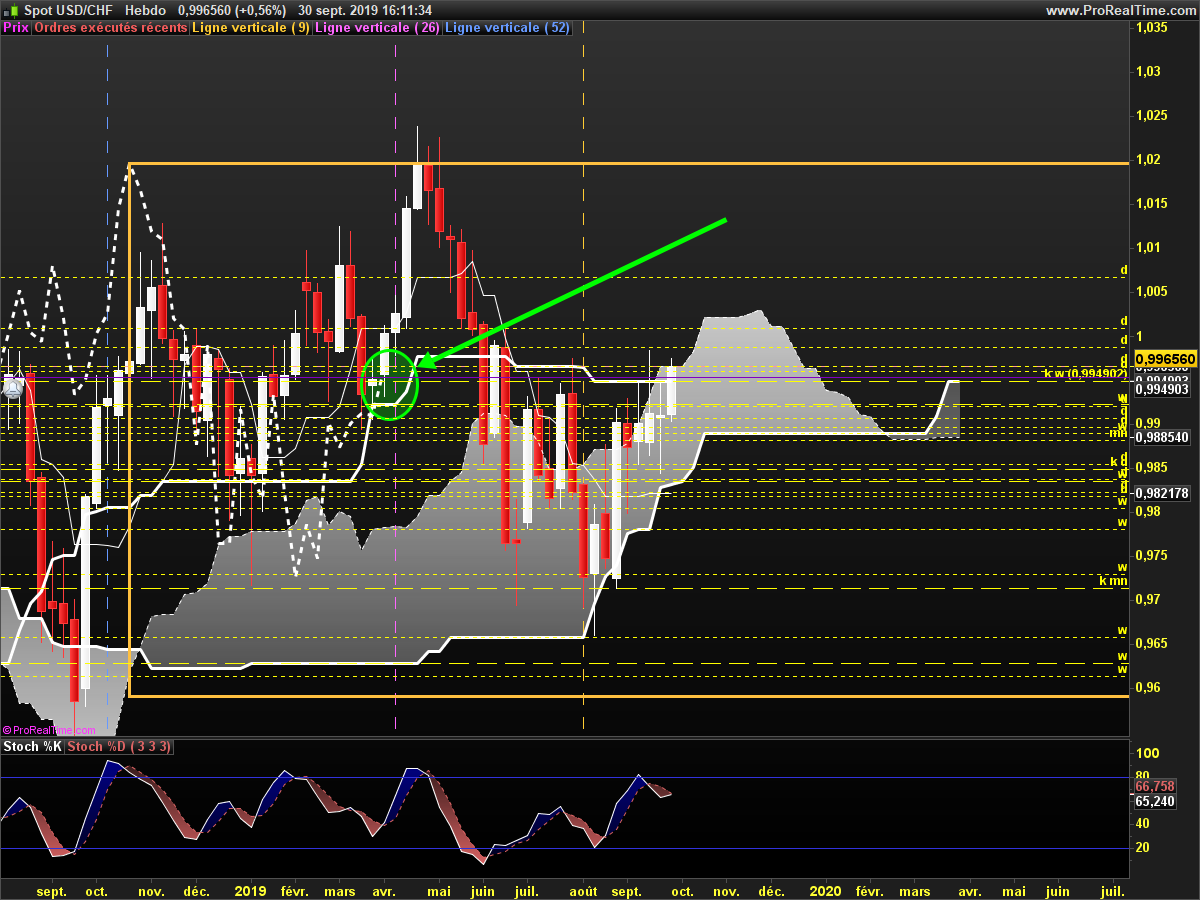
Task: Click the 1,005 price axis value
Action: pyautogui.click(x=1154, y=291)
